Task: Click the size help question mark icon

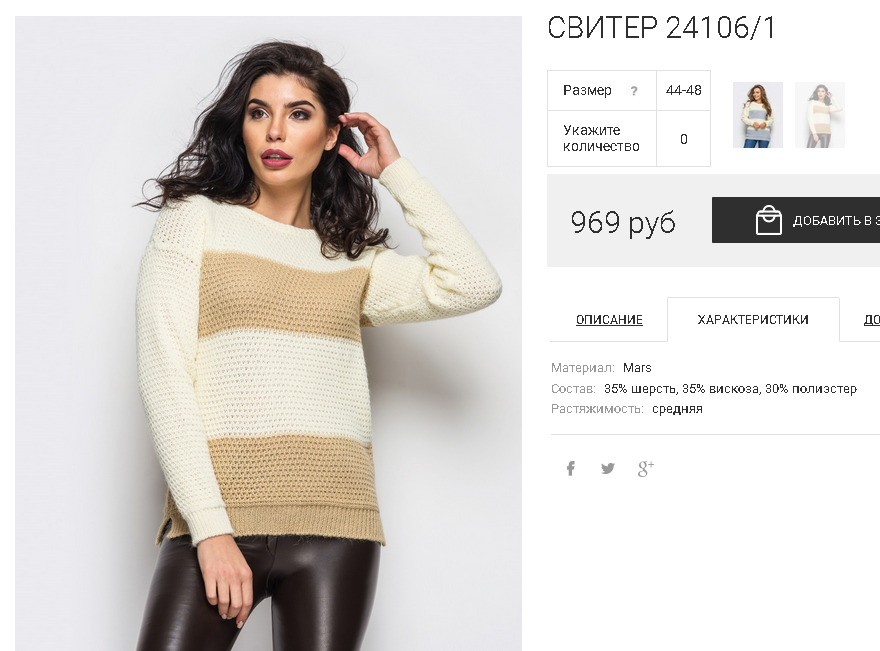Action: point(634,90)
